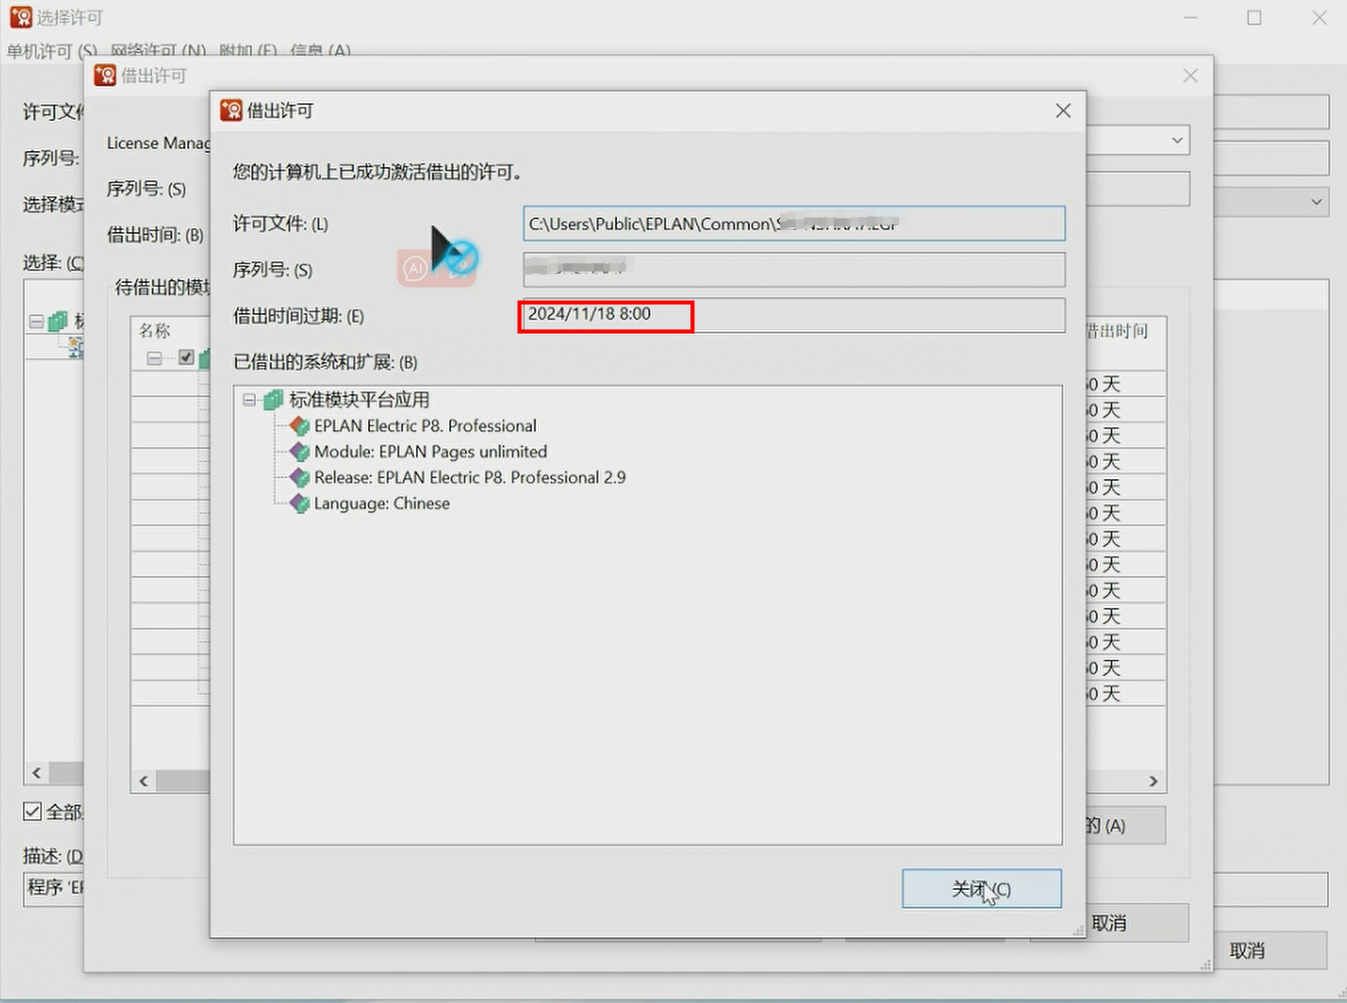This screenshot has width=1347, height=1003.
Task: Select the 标准模块平台应用 tree row
Action: (359, 400)
